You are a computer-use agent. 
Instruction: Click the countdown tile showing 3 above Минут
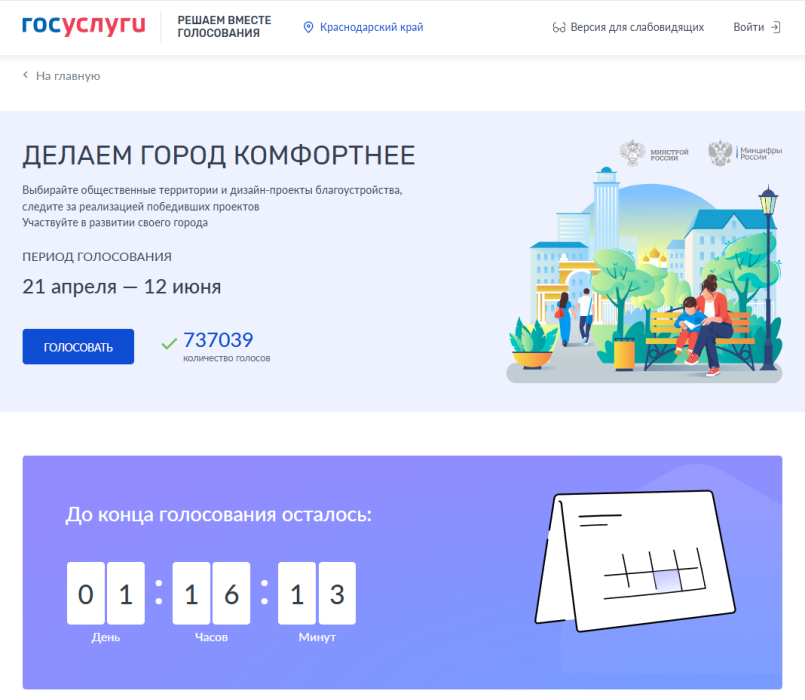[337, 593]
